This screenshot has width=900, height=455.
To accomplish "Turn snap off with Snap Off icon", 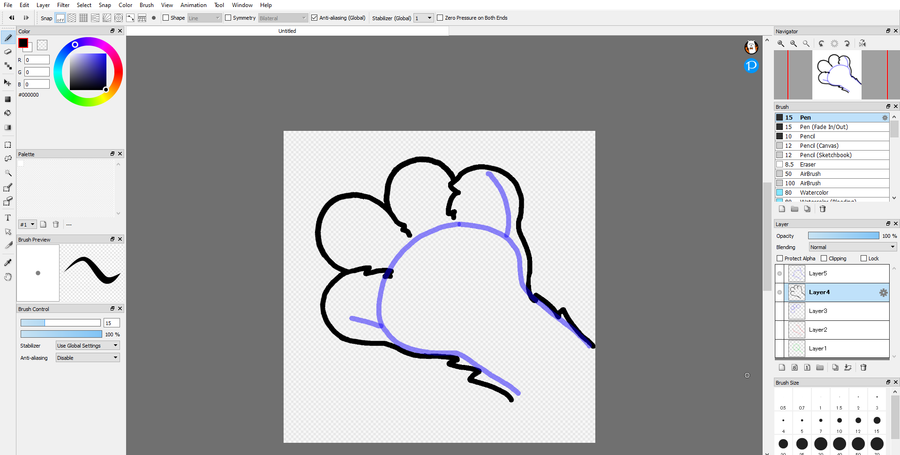I will [x=60, y=18].
